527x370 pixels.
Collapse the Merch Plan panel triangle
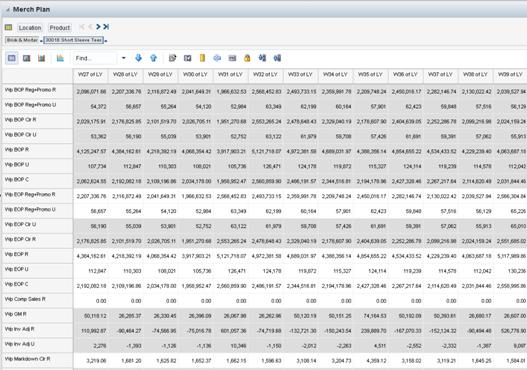click(7, 10)
